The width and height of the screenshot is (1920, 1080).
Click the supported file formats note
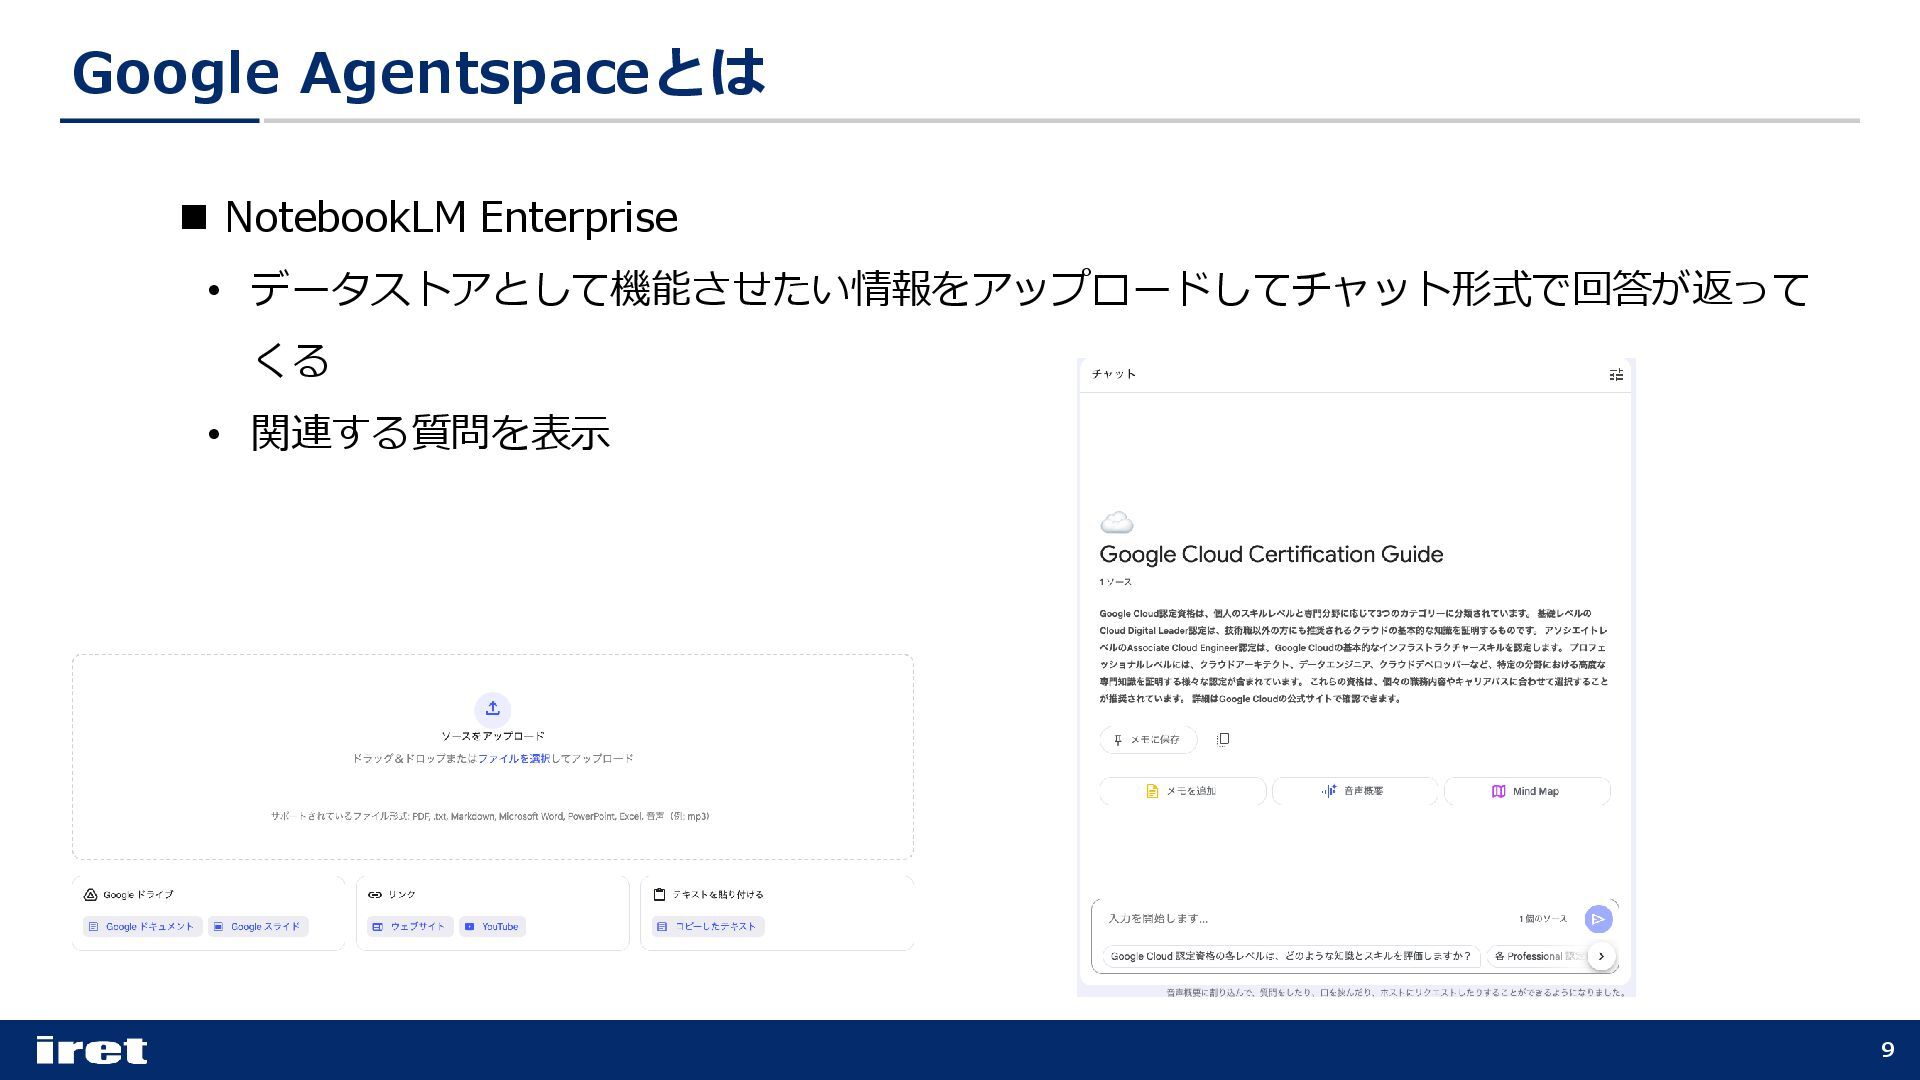[x=490, y=817]
